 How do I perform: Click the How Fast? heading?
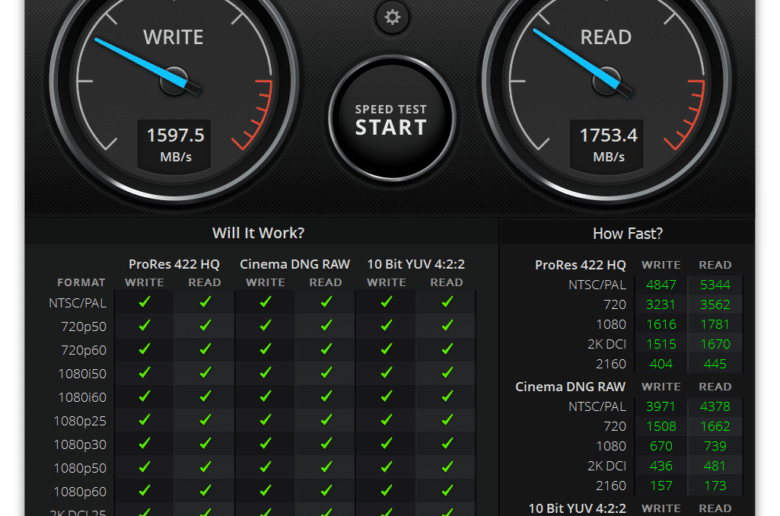coord(628,233)
